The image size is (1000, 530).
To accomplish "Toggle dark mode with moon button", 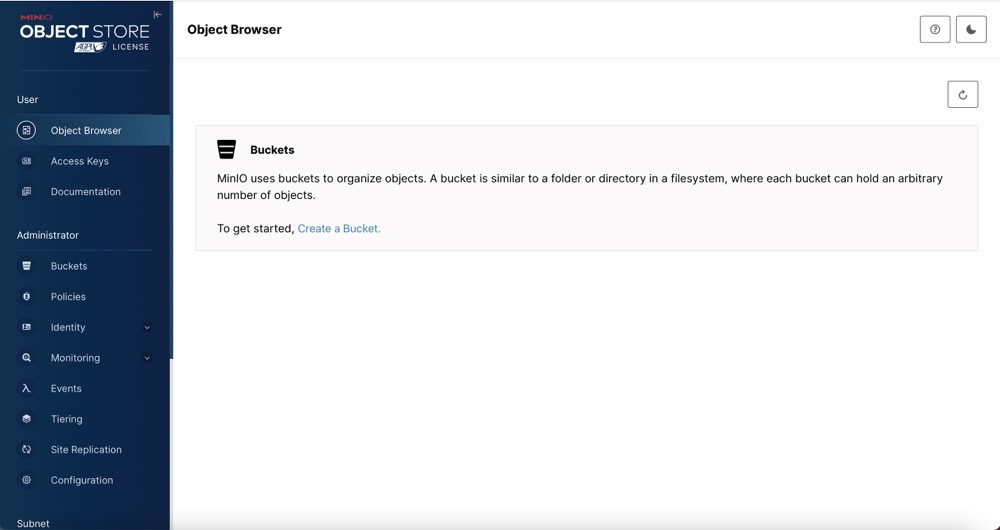I will pyautogui.click(x=971, y=30).
